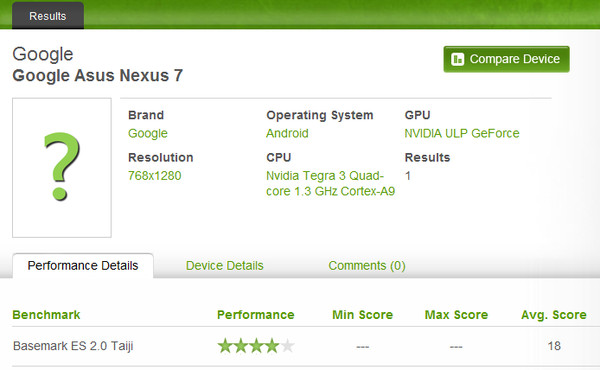Sort by the Benchmark column header
This screenshot has height=370, width=600.
coord(46,315)
